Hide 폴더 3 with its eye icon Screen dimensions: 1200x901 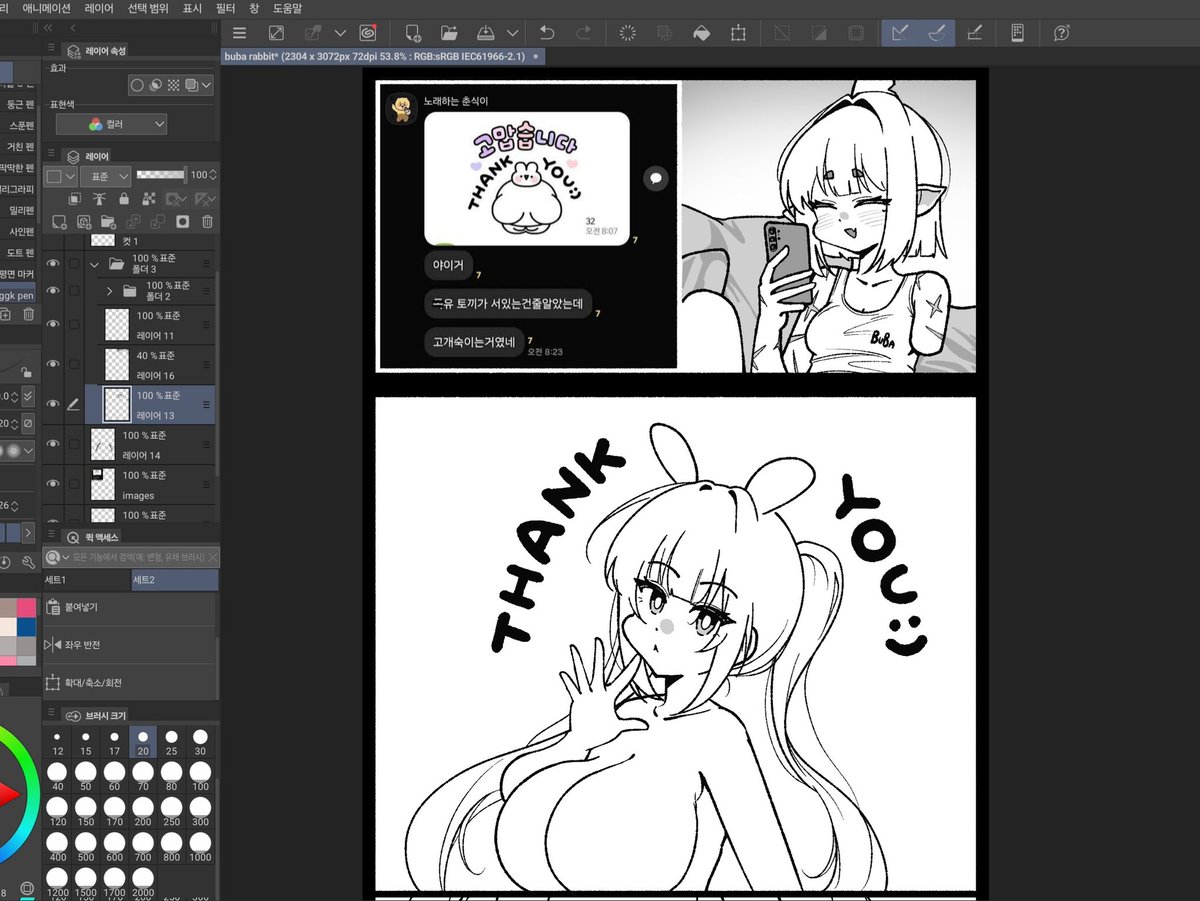point(54,263)
